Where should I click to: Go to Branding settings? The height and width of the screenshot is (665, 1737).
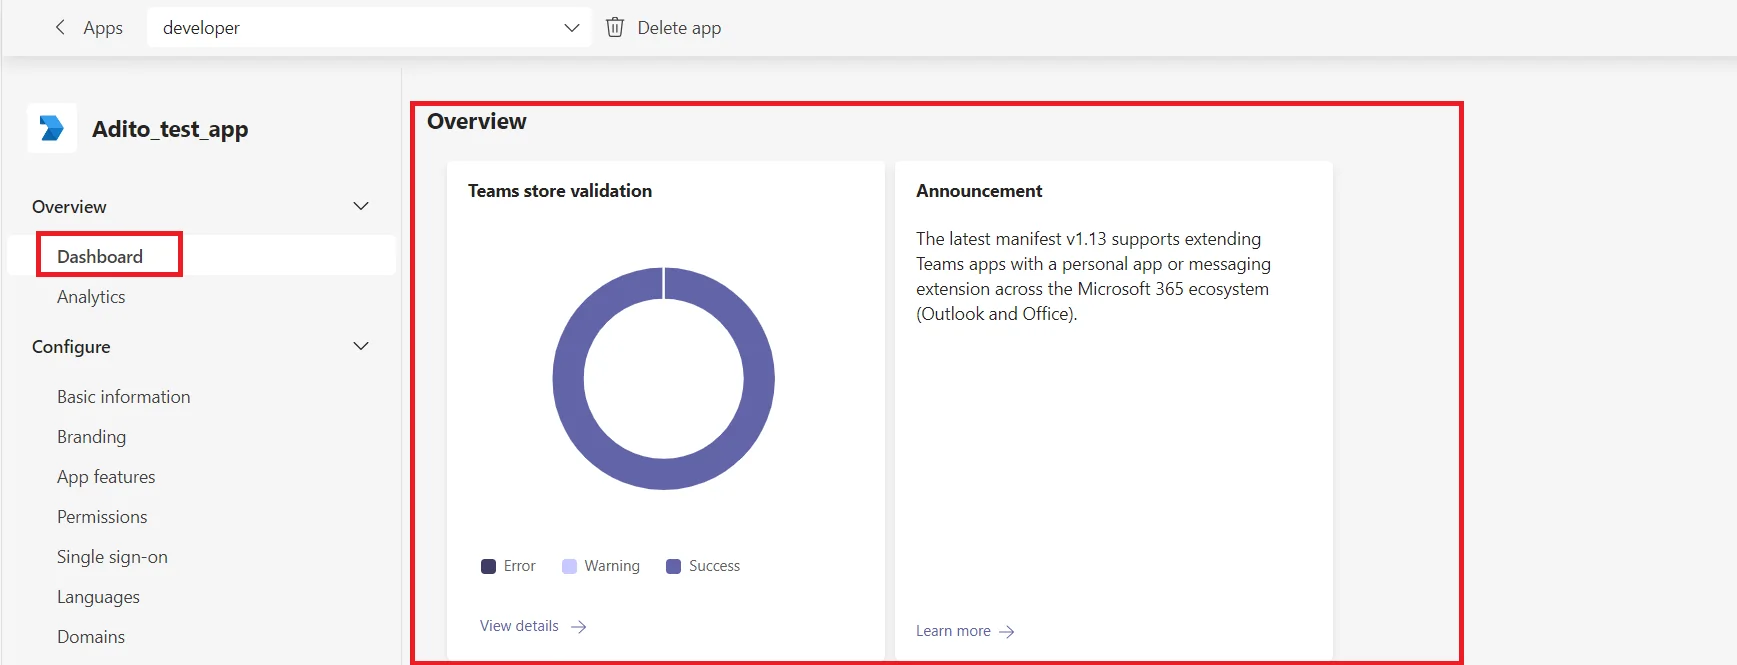pyautogui.click(x=91, y=437)
